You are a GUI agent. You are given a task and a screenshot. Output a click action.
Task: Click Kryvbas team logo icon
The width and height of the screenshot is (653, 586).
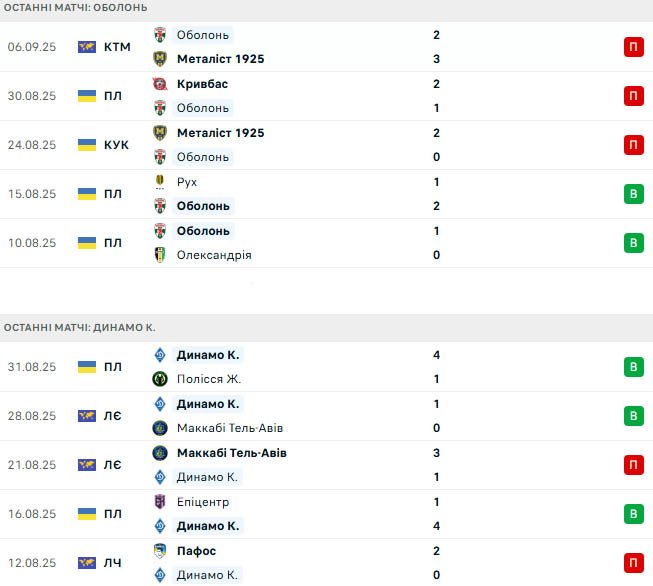160,84
